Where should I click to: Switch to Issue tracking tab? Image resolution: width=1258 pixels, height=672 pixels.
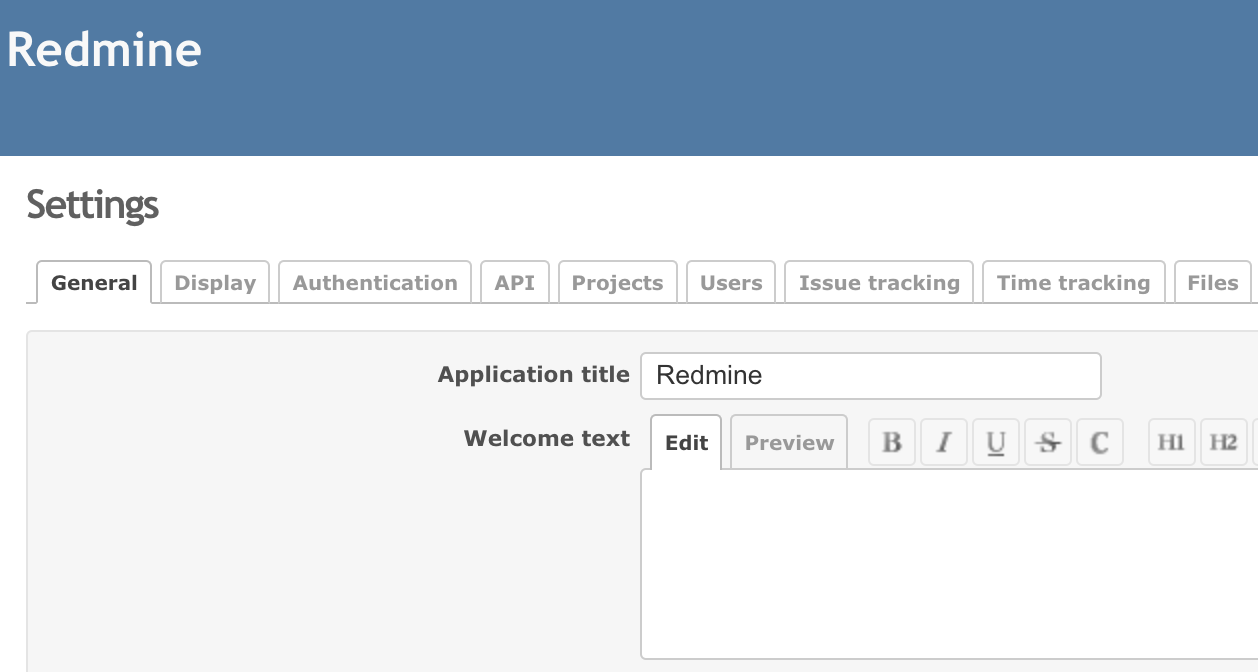(x=879, y=283)
